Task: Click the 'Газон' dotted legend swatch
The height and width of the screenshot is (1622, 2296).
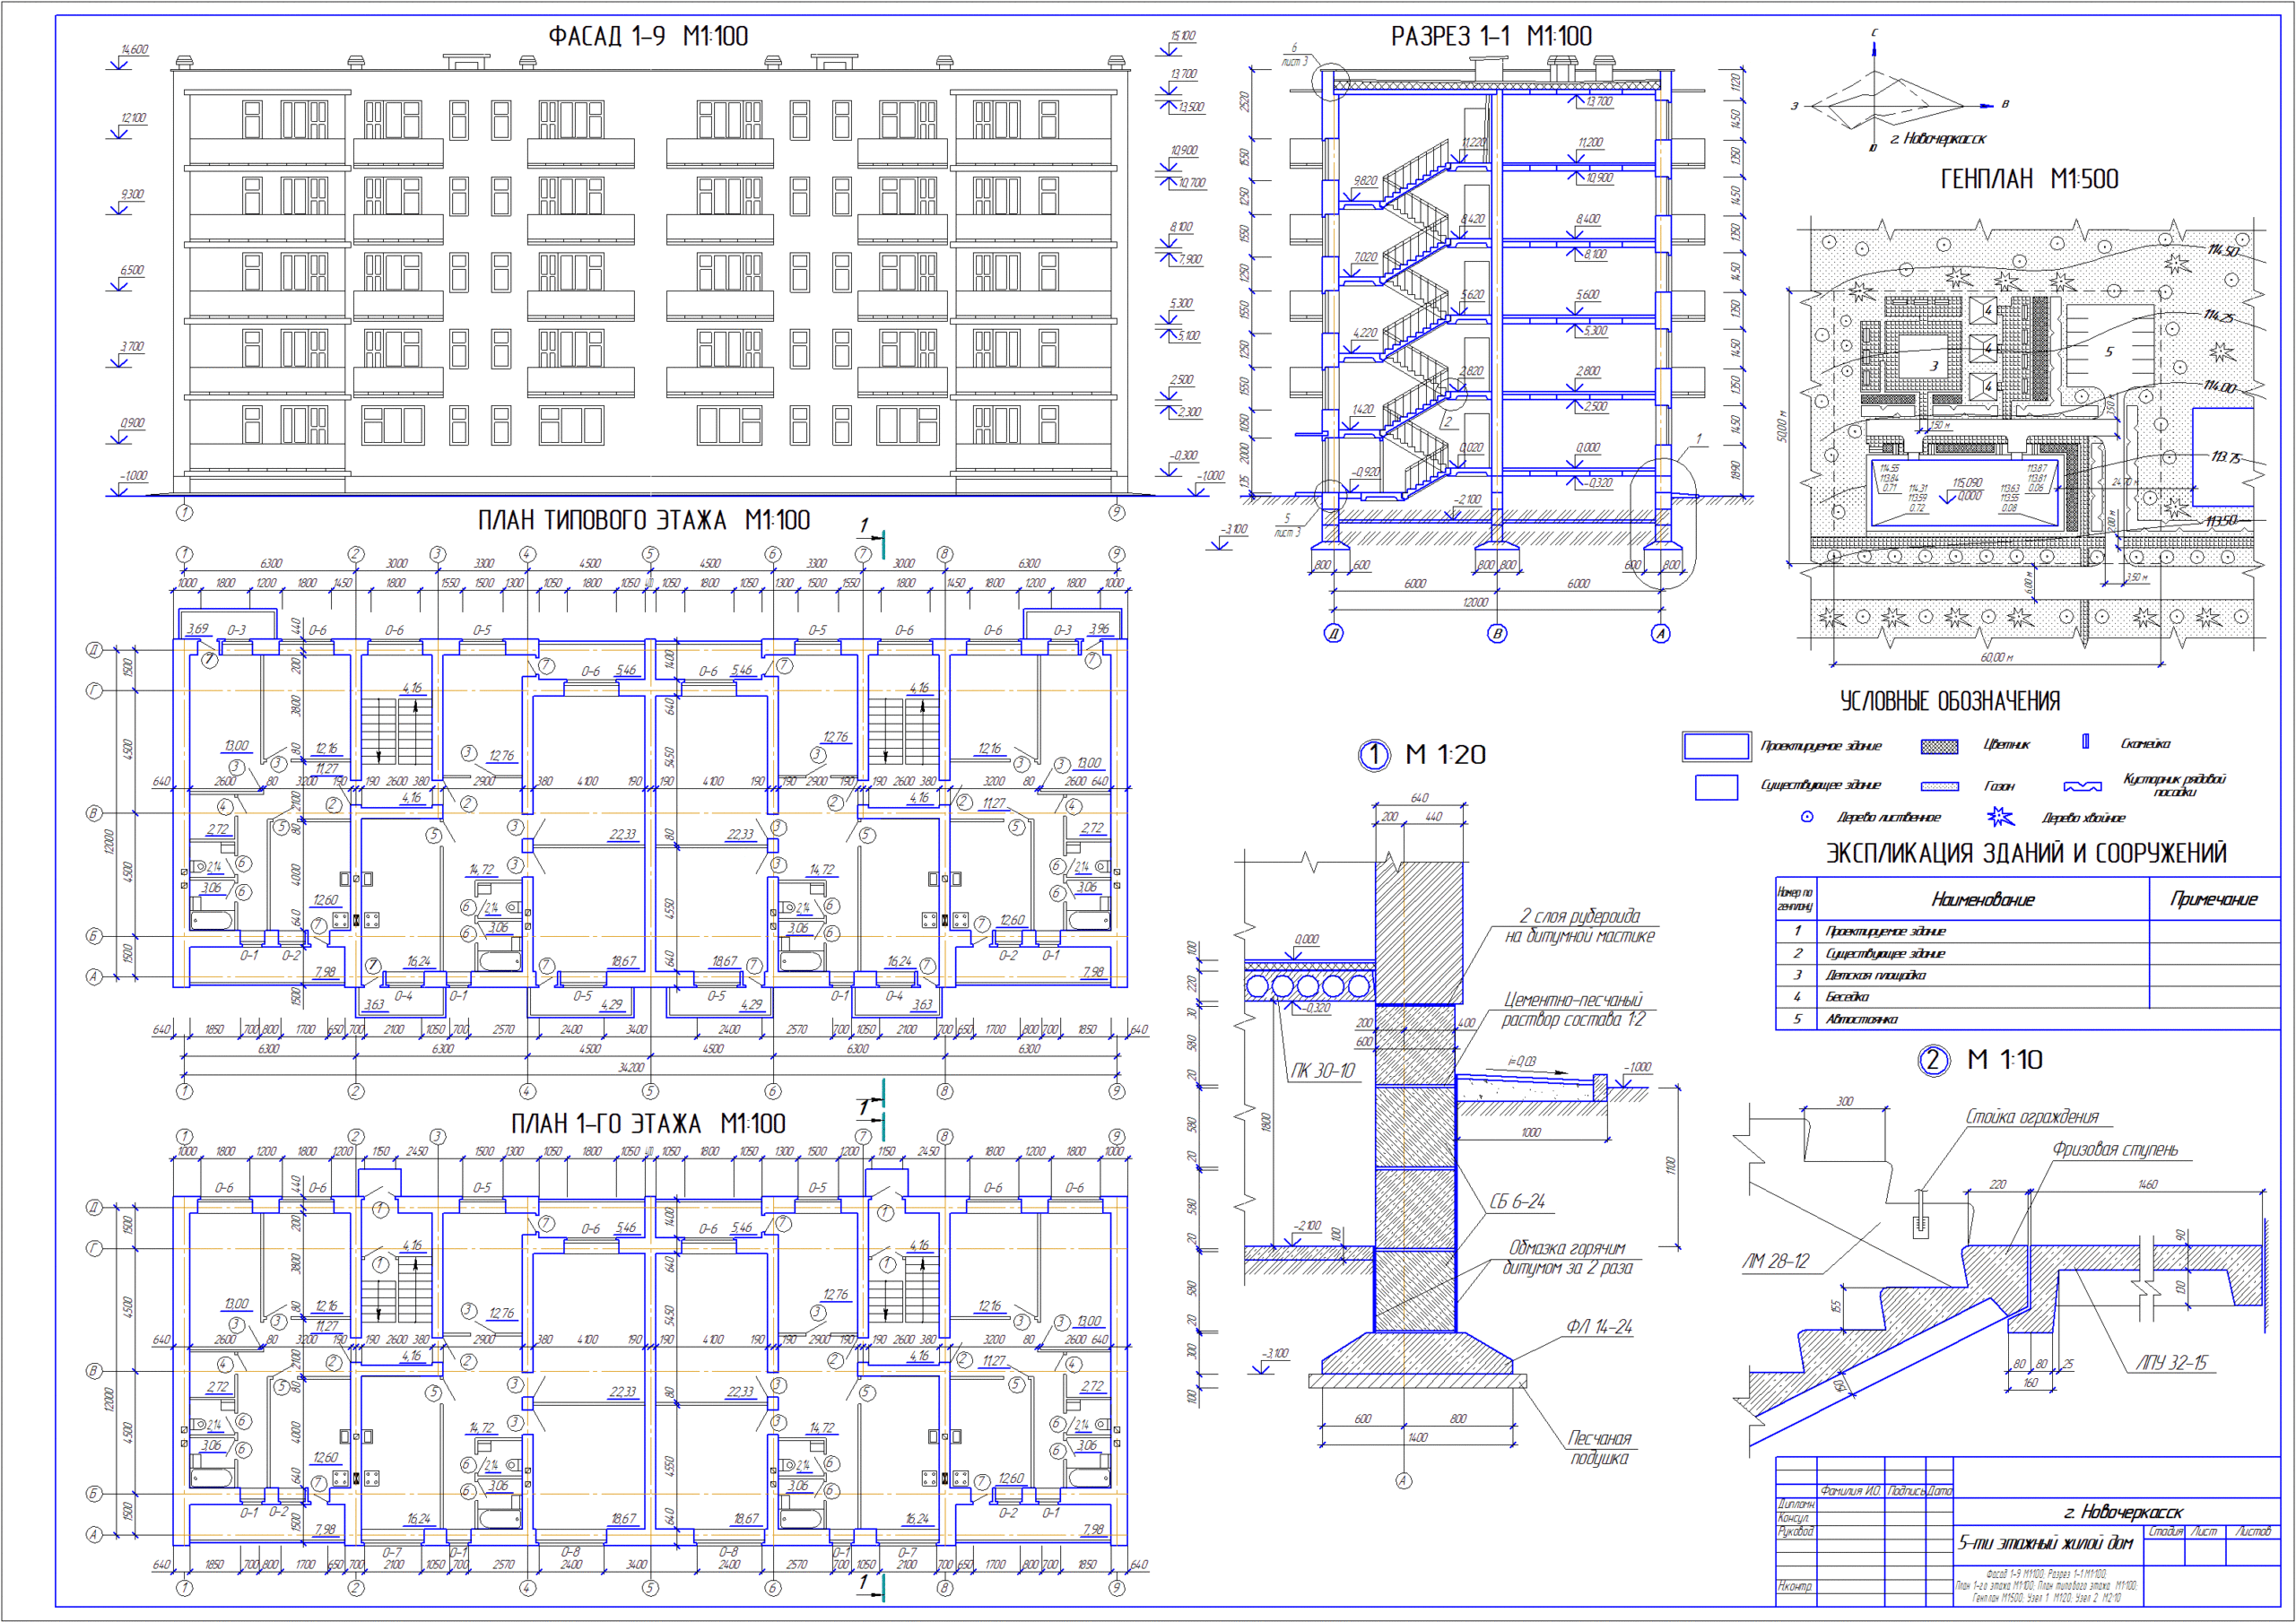Action: pyautogui.click(x=1939, y=786)
